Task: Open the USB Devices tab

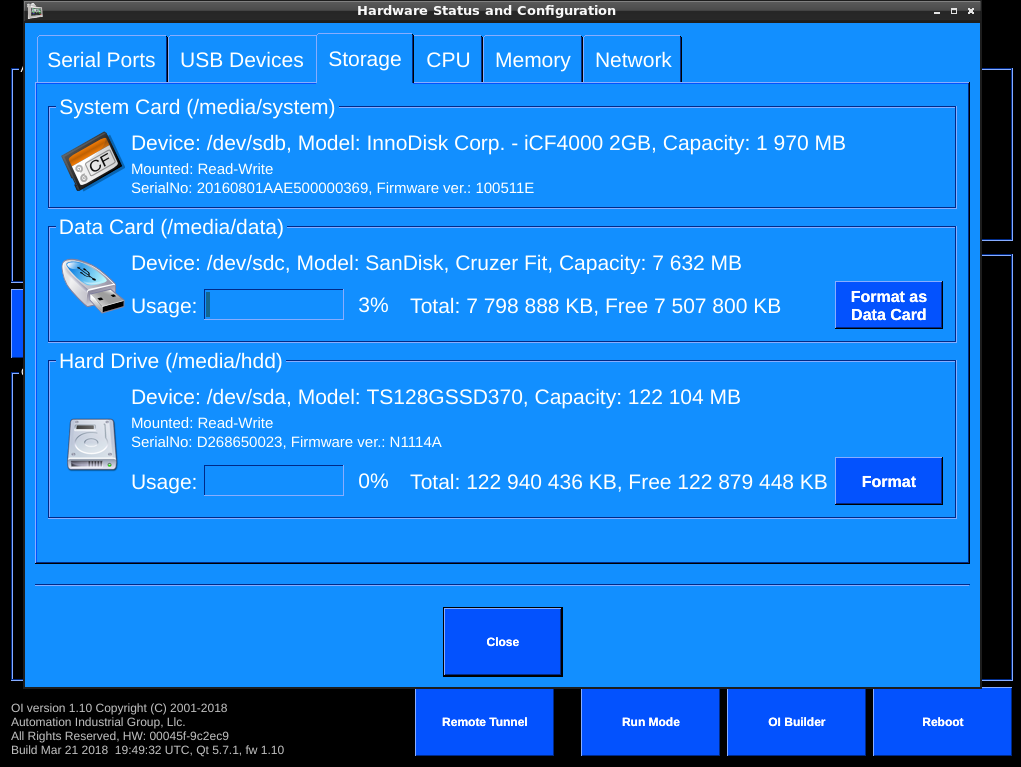Action: (242, 60)
